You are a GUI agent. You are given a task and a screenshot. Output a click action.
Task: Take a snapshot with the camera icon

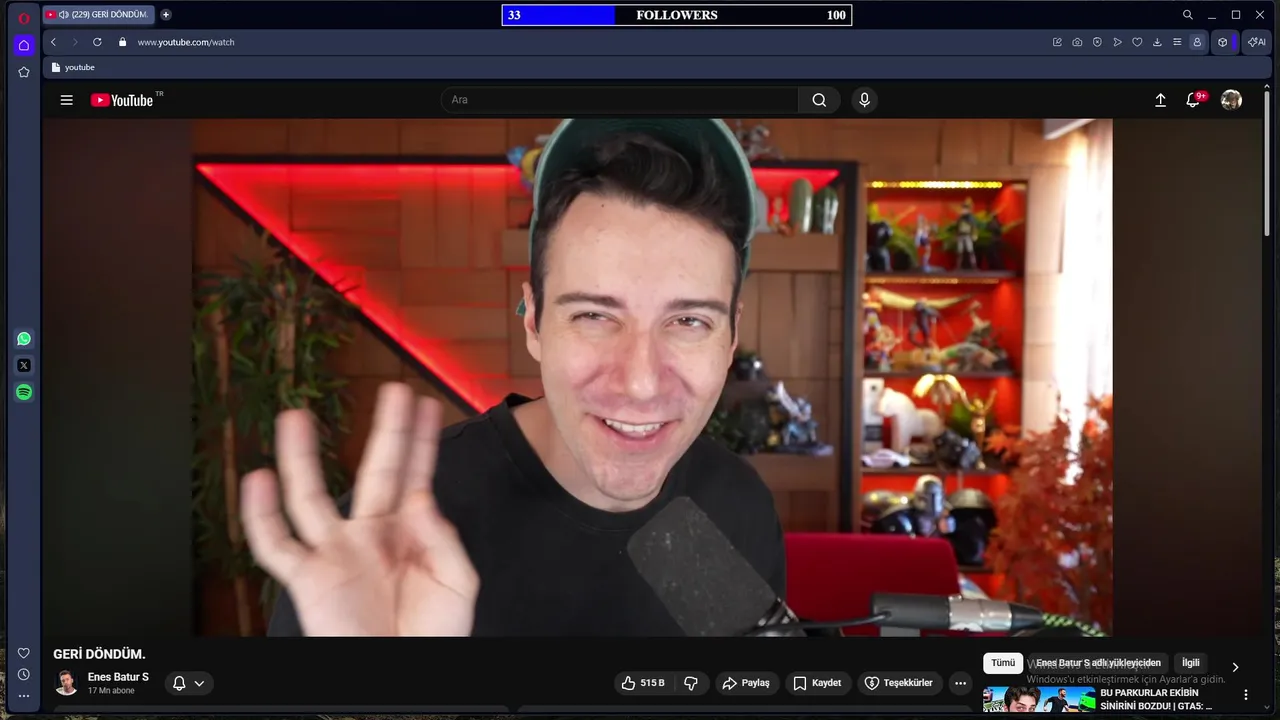tap(1077, 42)
